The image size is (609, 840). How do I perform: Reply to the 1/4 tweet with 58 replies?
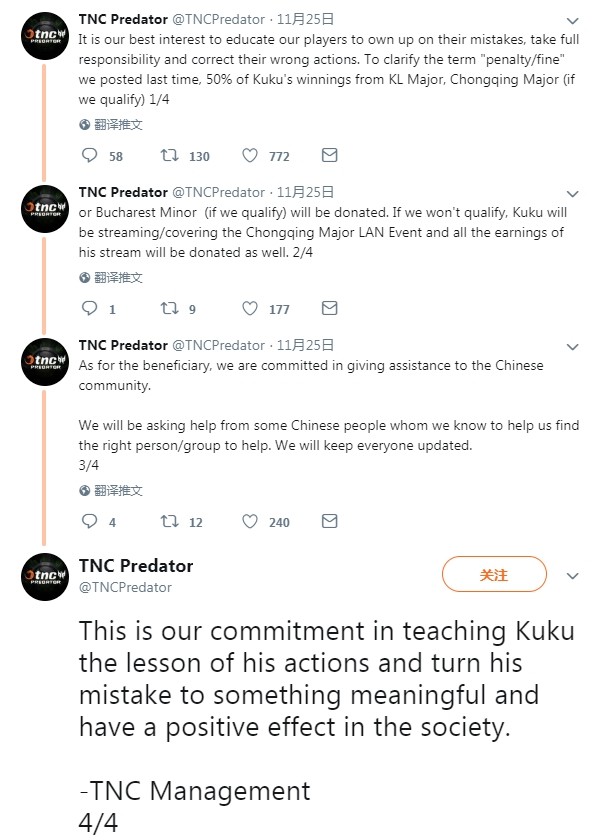click(x=89, y=156)
